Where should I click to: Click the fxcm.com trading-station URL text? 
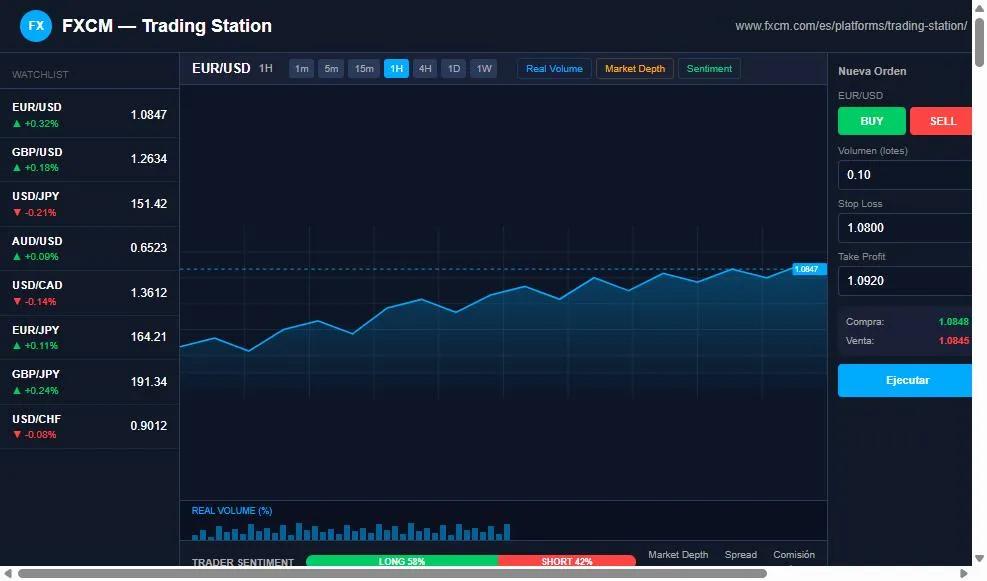(851, 26)
